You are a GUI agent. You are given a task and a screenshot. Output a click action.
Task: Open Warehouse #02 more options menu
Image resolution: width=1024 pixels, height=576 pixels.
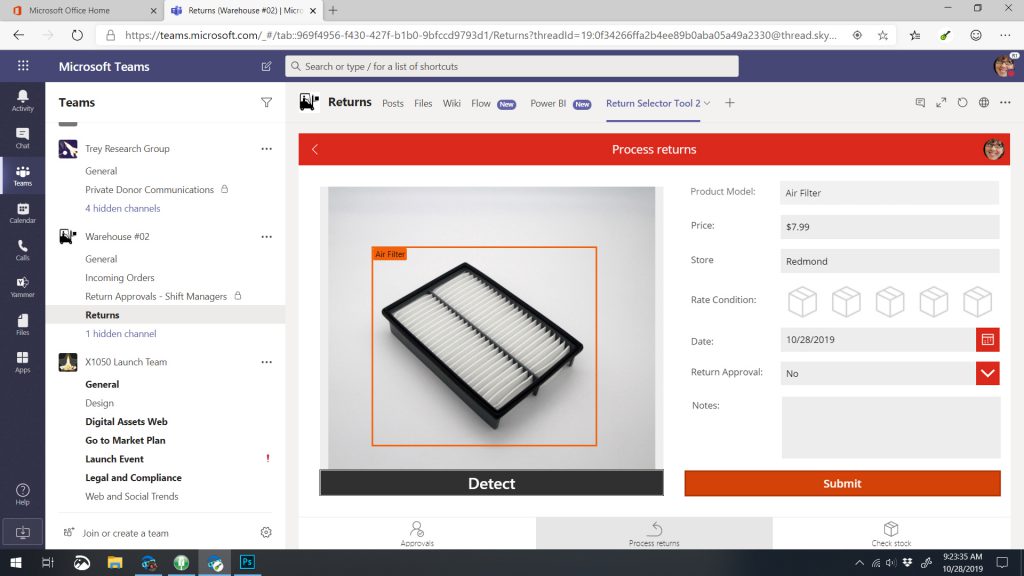point(266,237)
